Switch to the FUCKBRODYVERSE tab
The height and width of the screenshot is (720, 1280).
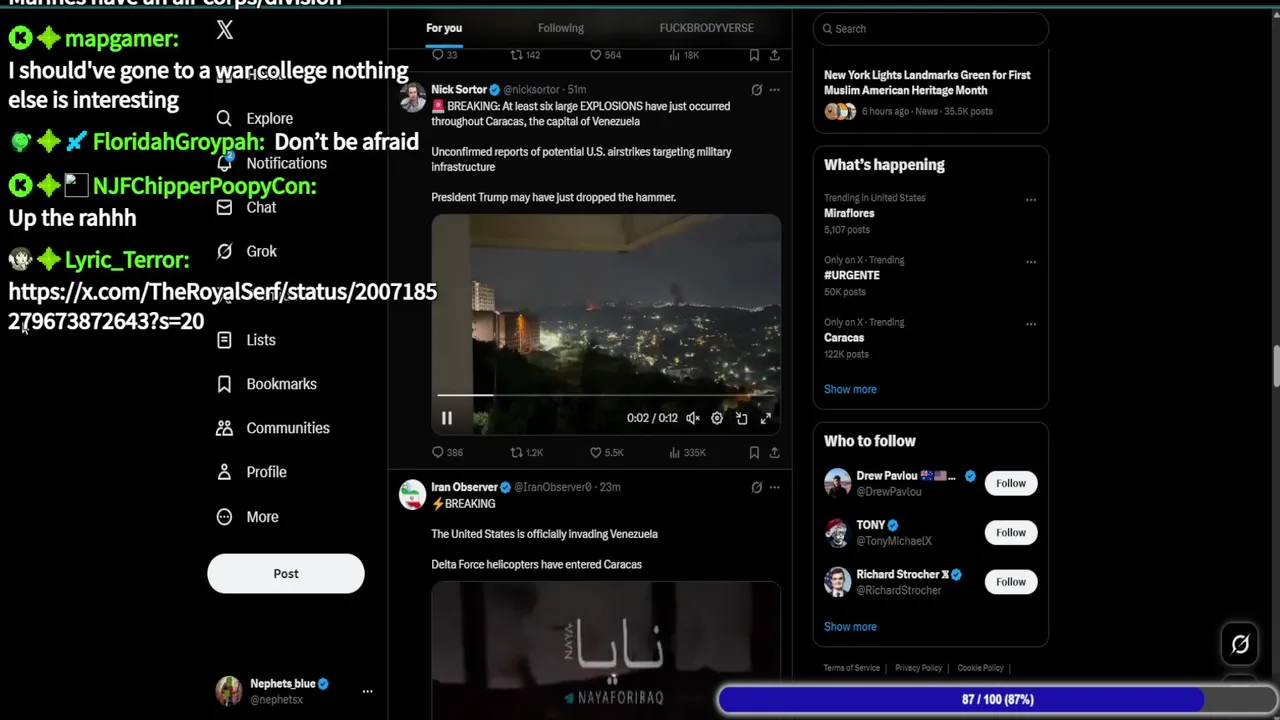point(706,28)
